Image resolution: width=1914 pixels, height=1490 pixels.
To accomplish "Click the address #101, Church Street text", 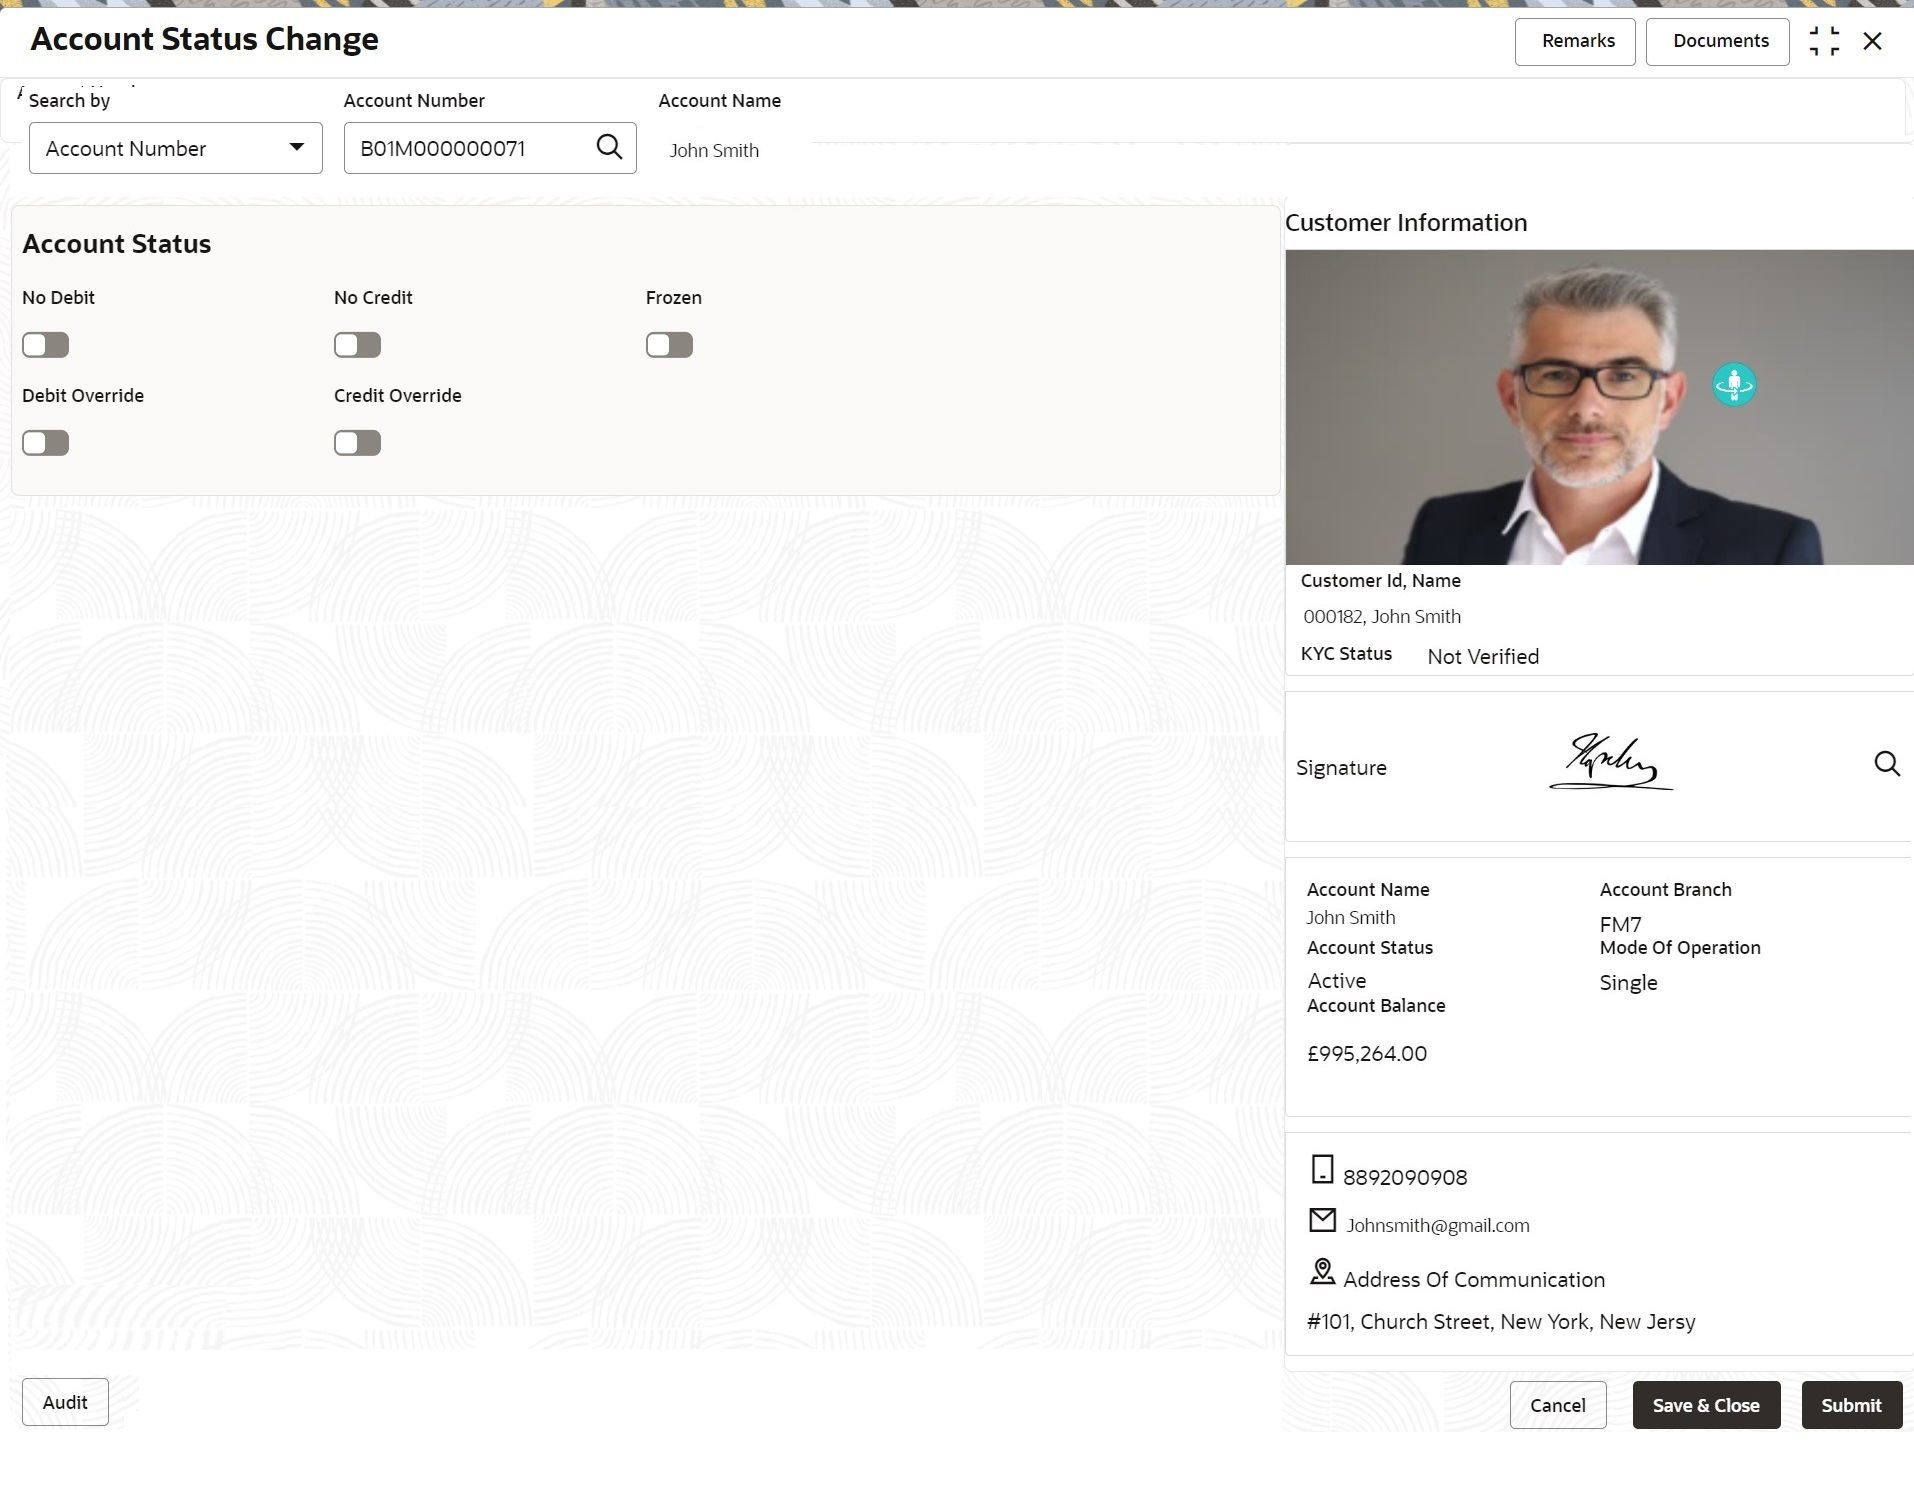I will [1501, 1321].
